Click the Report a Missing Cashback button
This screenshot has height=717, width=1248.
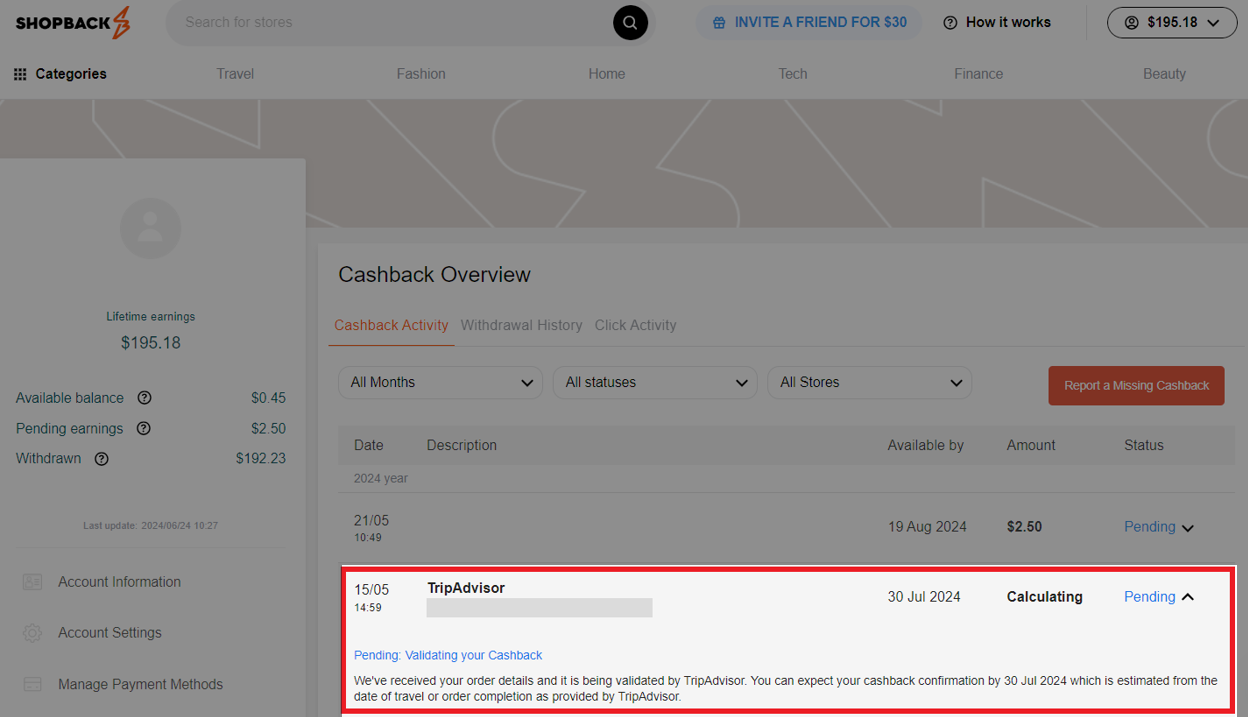[x=1136, y=385]
